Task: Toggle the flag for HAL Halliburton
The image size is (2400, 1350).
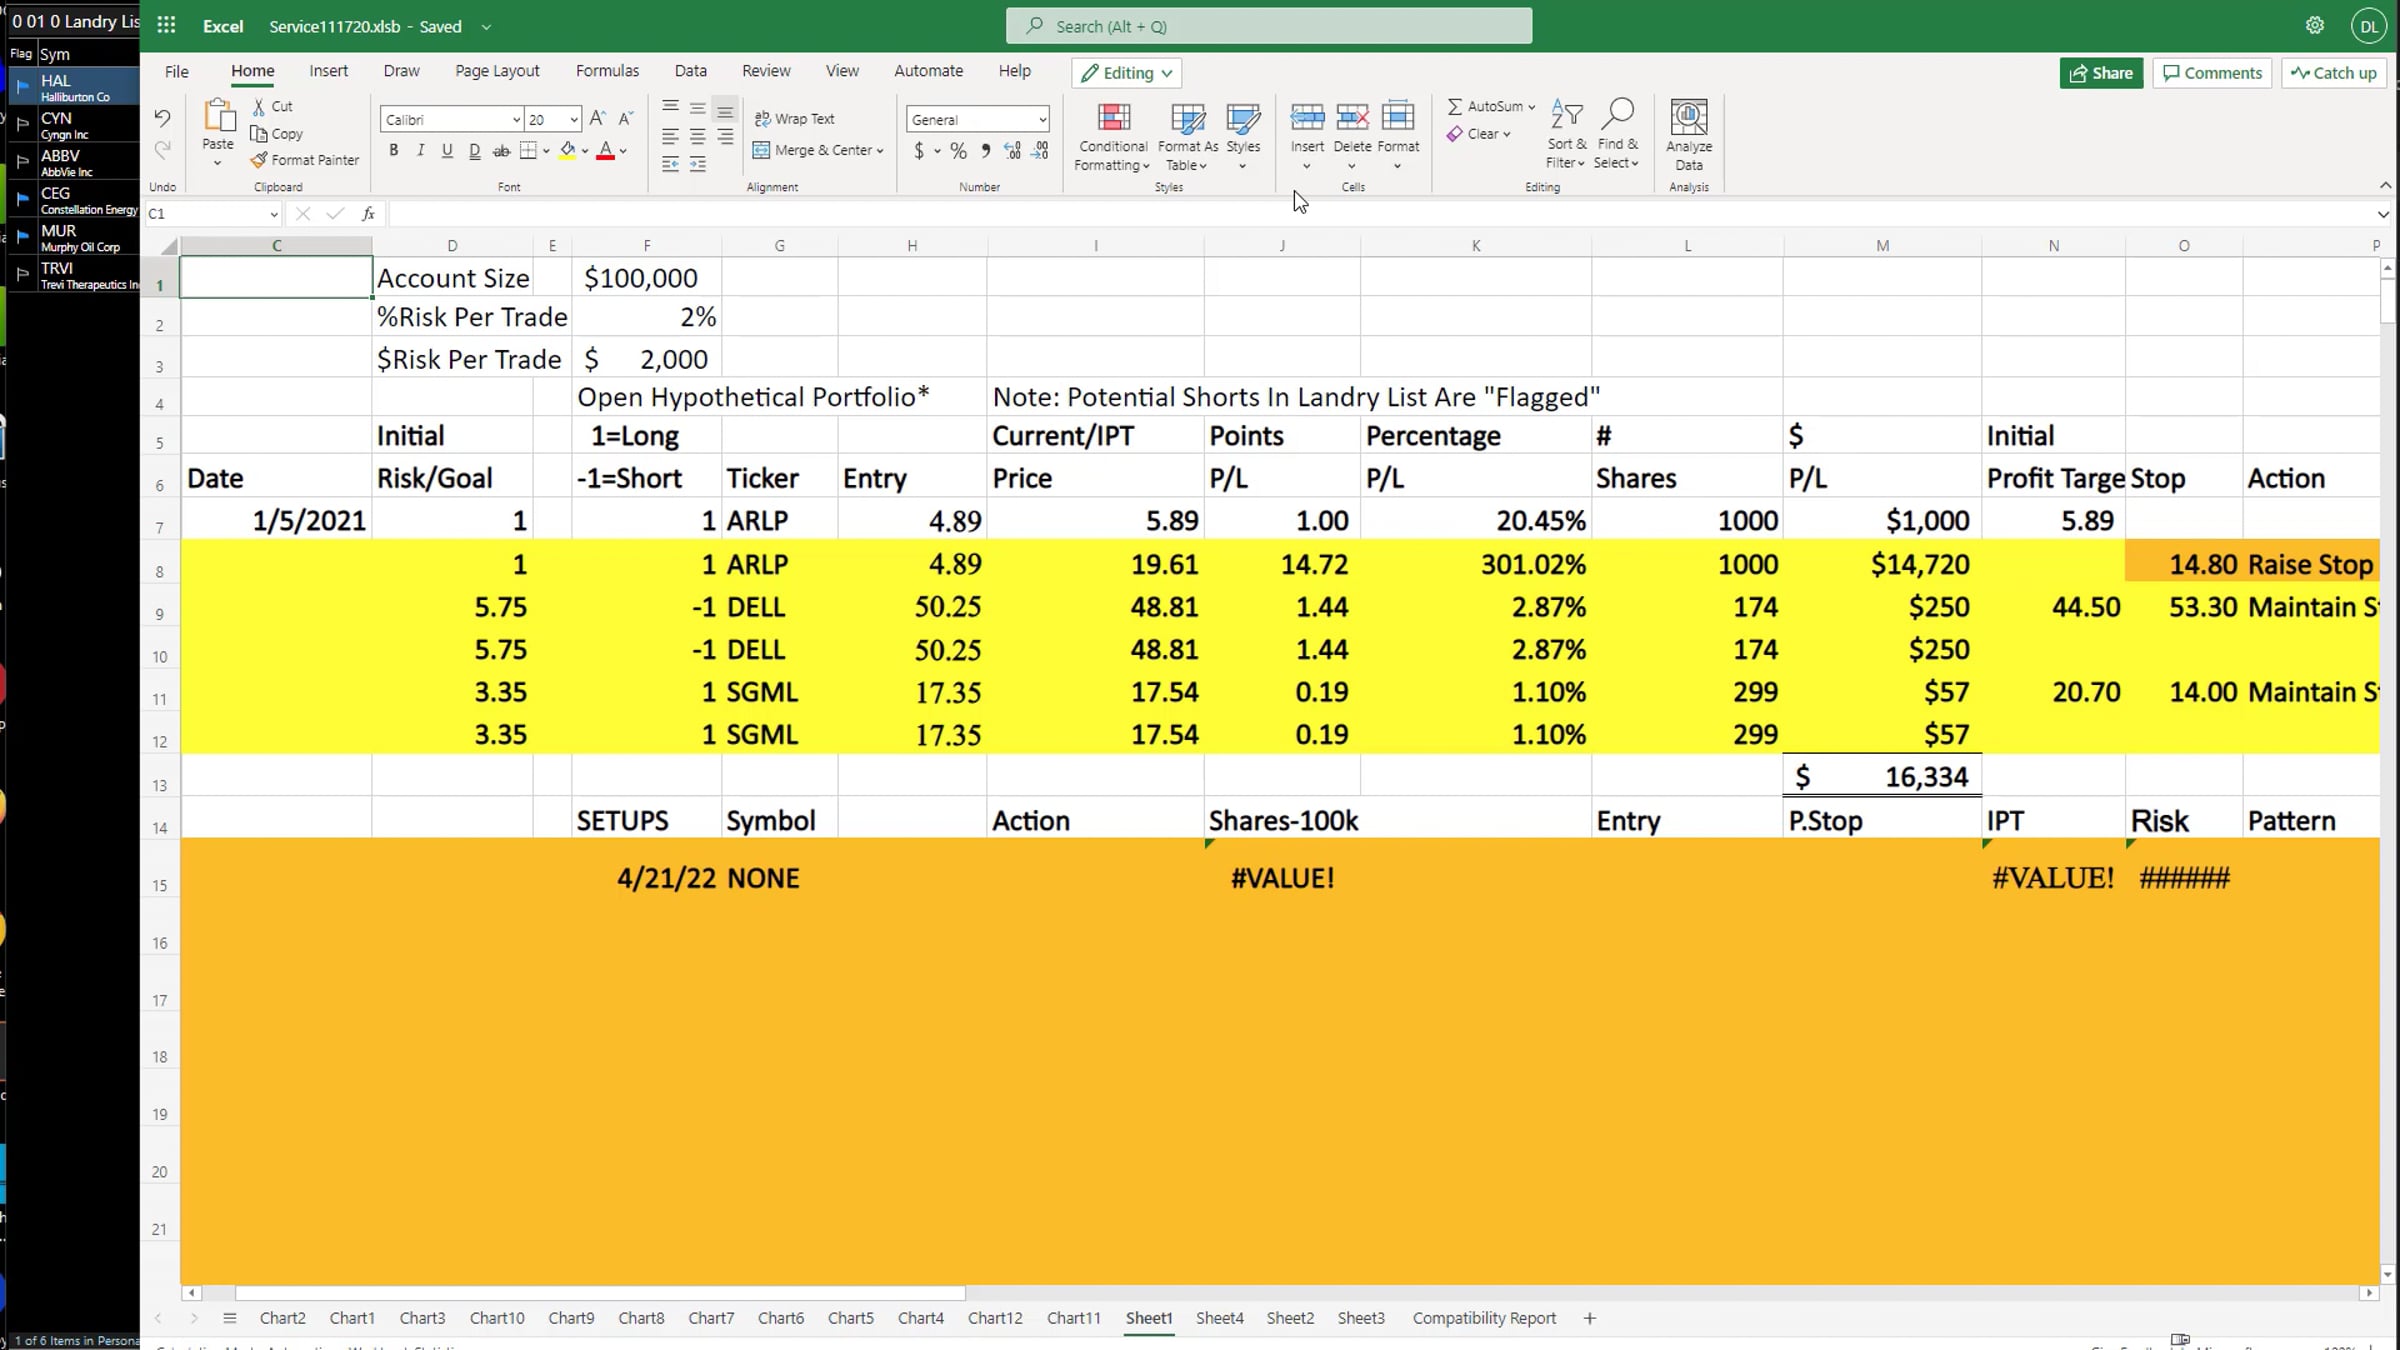Action: click(23, 87)
